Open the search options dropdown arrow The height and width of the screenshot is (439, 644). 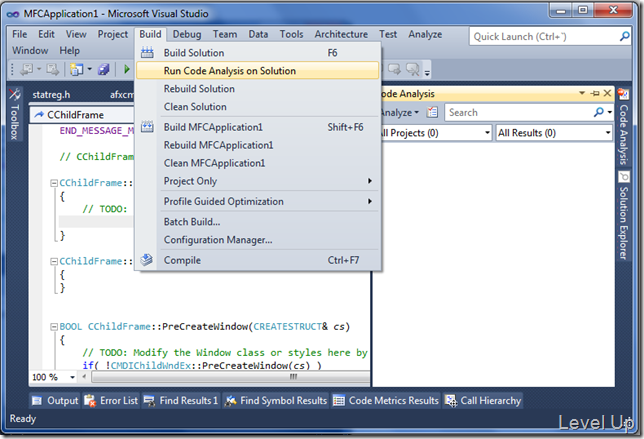610,112
